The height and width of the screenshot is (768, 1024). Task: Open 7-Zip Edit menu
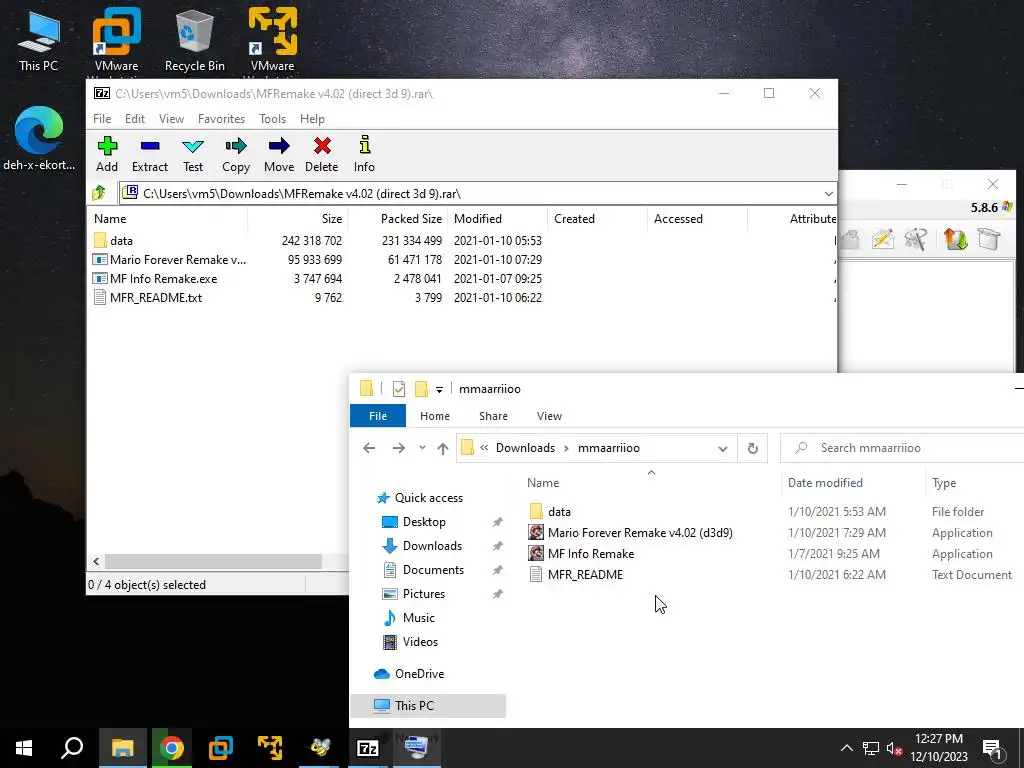tap(135, 119)
